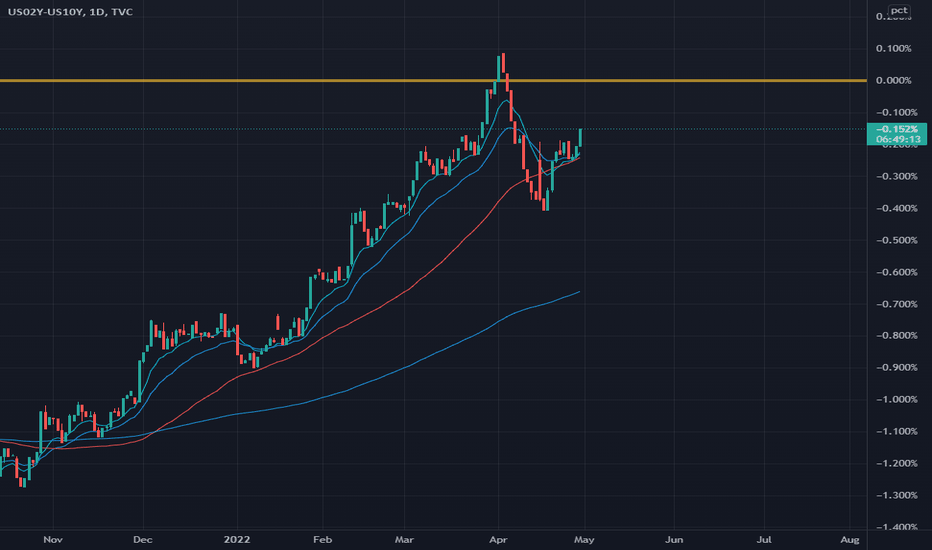
Task: Click the -1.000% price axis label
Action: (x=896, y=399)
